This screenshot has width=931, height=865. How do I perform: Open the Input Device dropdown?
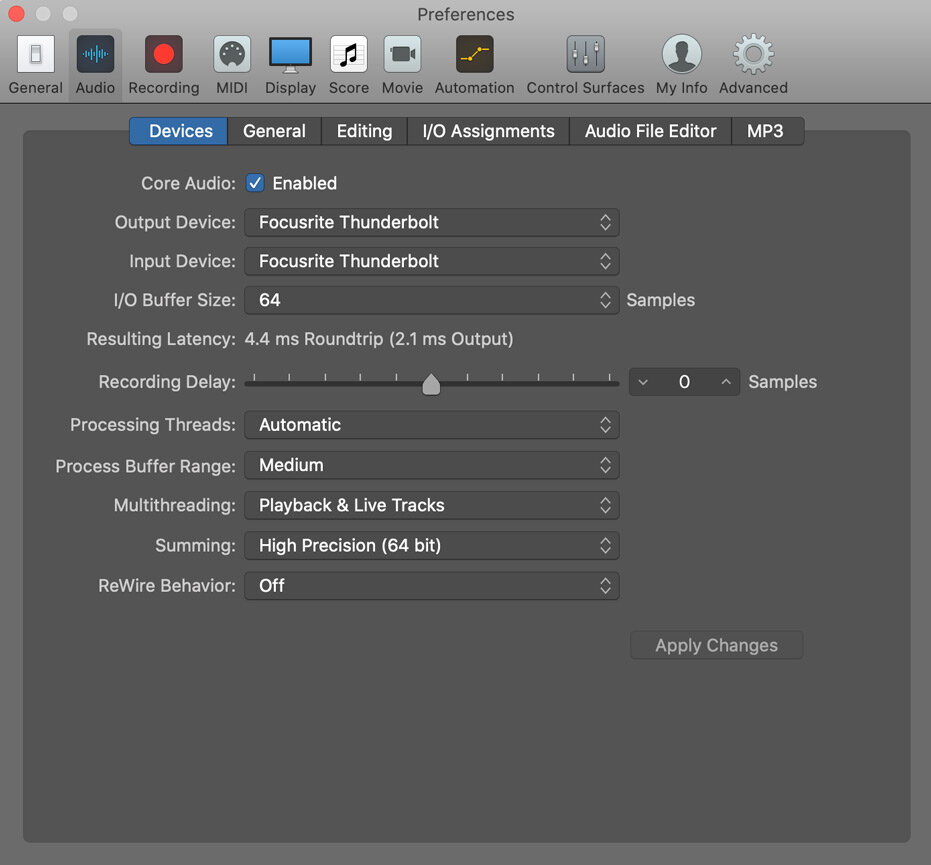(432, 261)
